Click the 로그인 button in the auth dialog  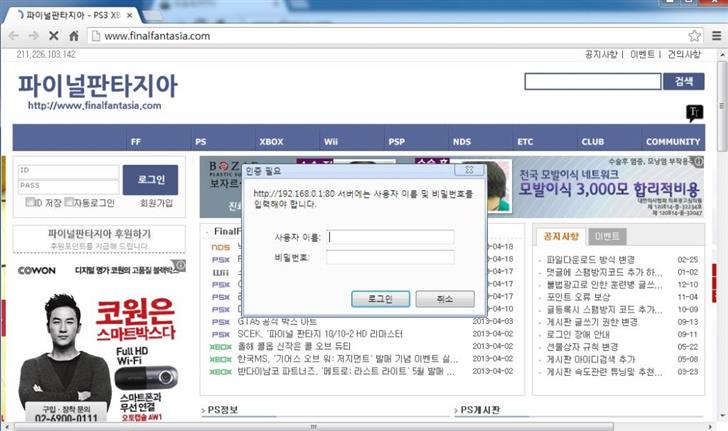click(380, 299)
